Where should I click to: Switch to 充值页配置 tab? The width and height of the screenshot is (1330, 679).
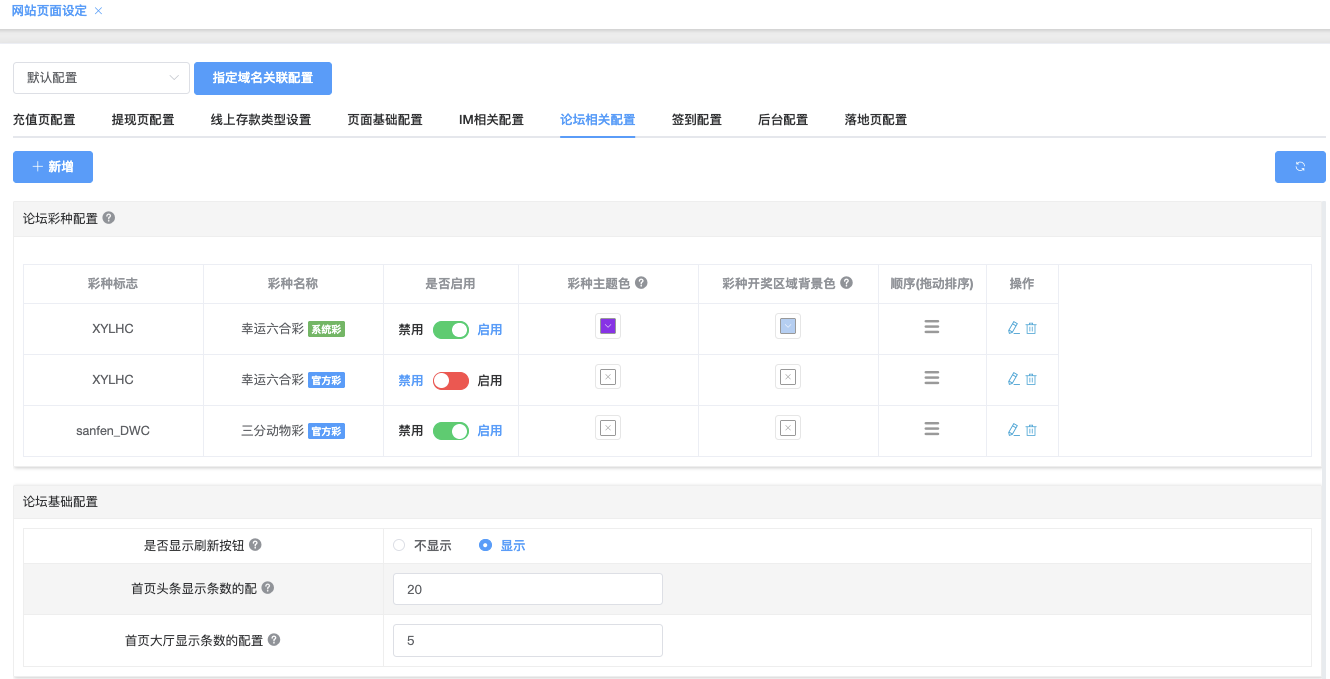[x=44, y=120]
